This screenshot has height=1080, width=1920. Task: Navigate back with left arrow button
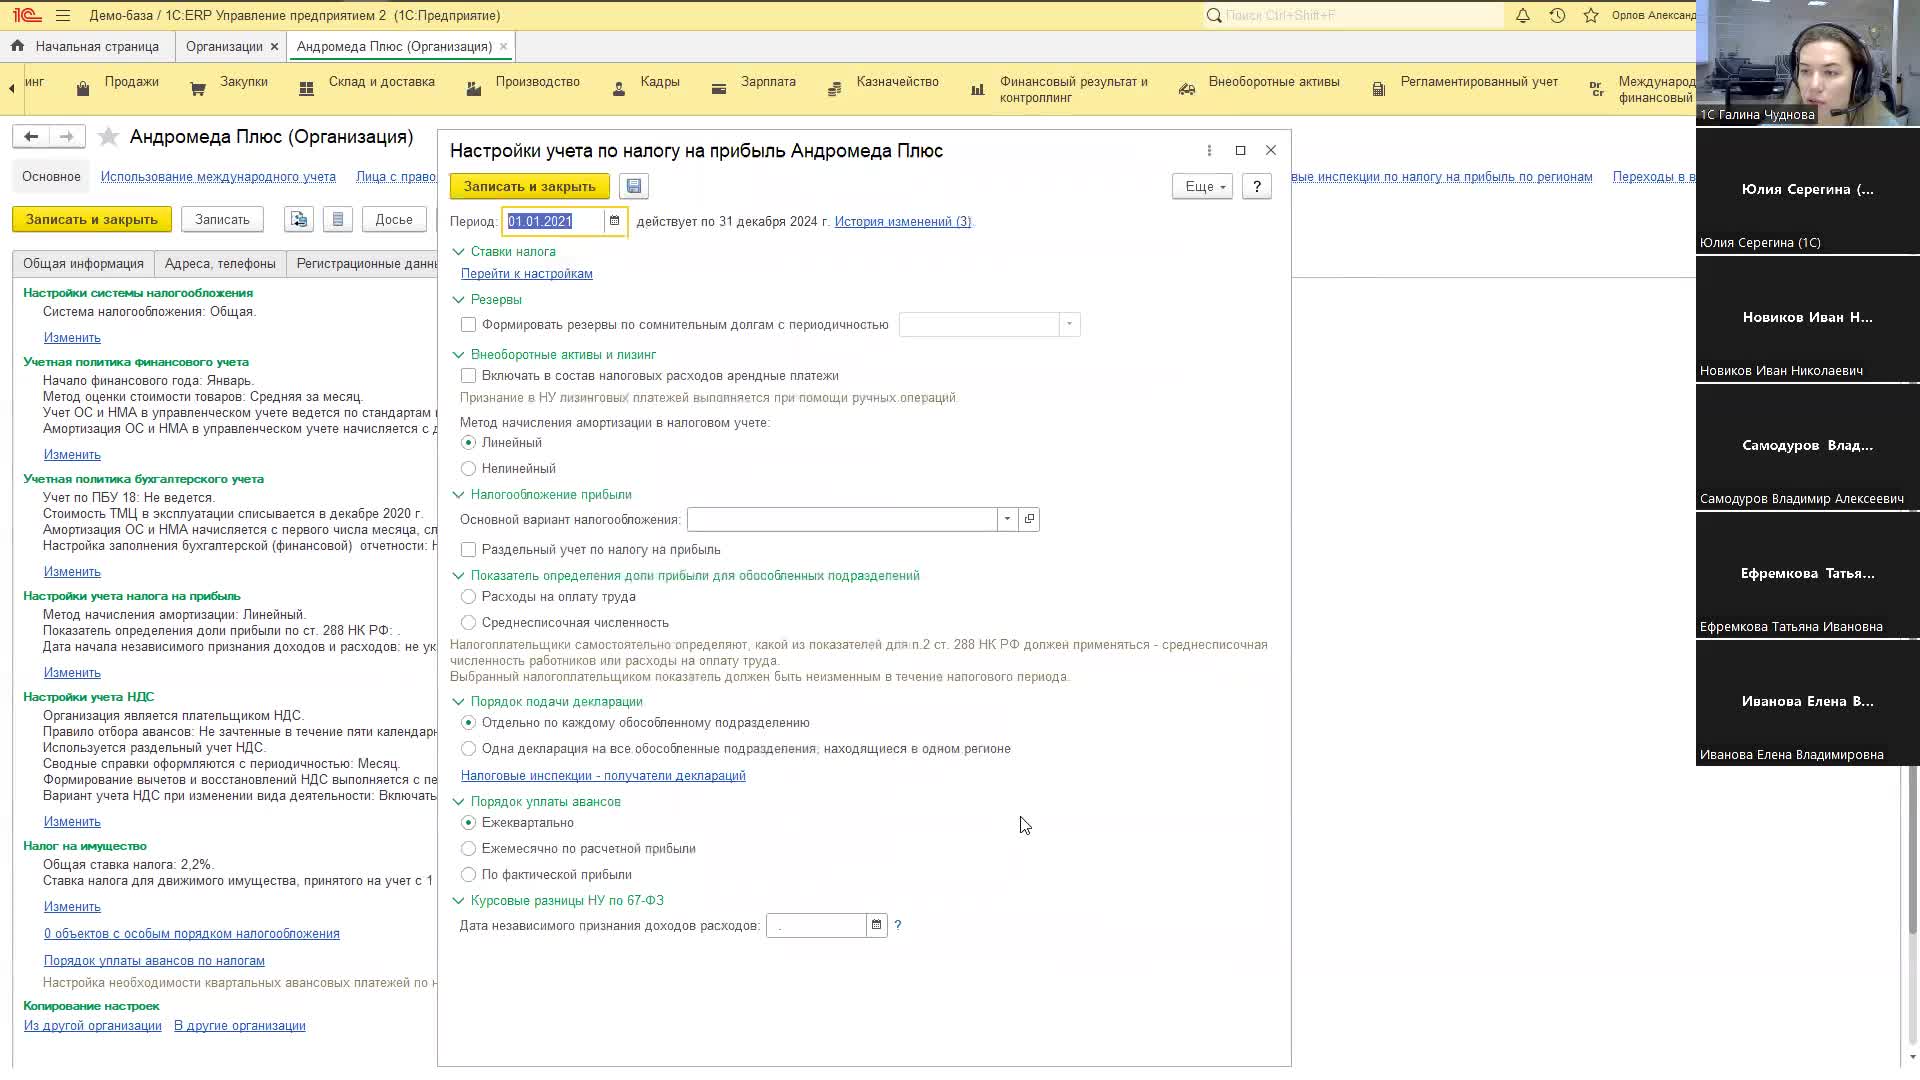click(31, 136)
